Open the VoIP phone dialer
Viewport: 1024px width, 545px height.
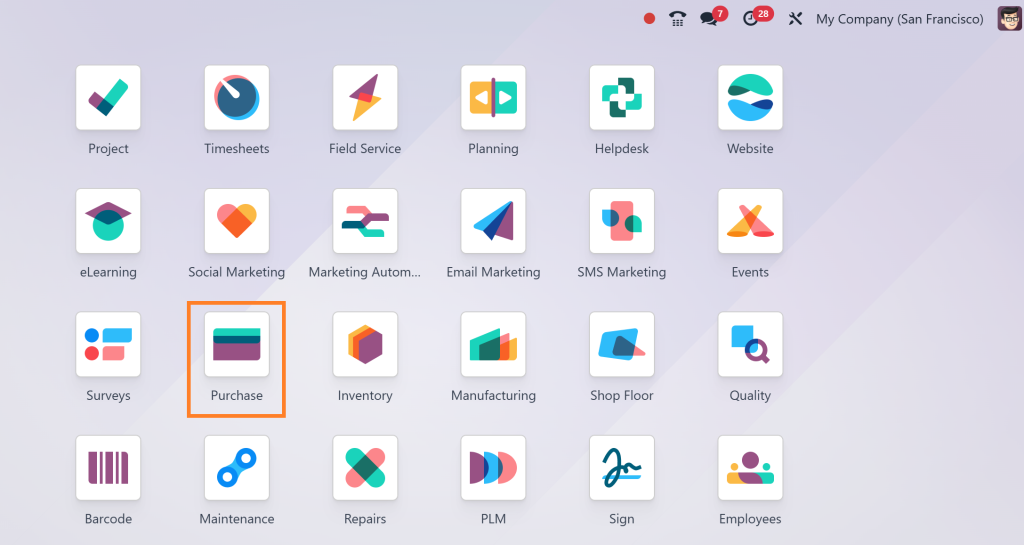(677, 19)
